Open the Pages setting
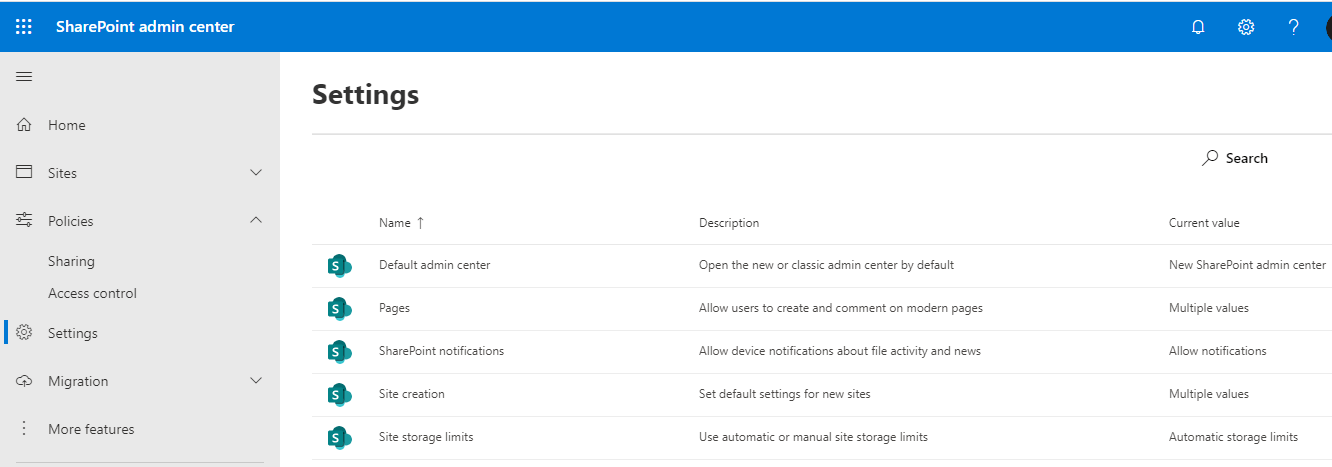This screenshot has height=467, width=1332. pos(394,308)
